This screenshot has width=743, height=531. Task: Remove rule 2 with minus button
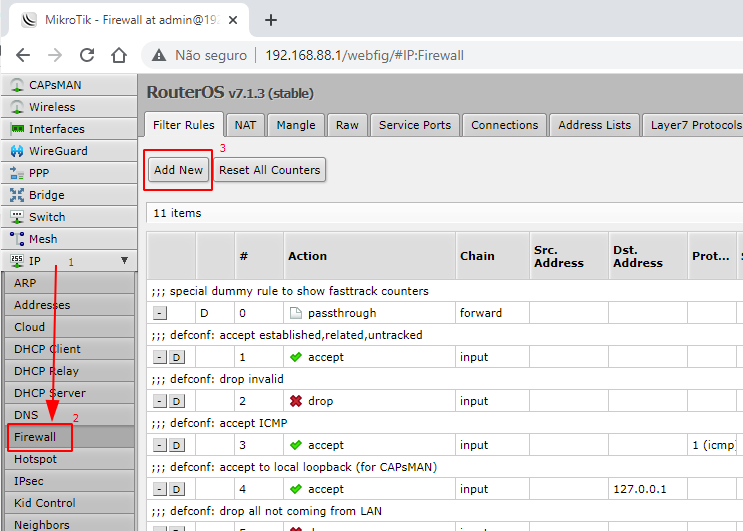click(x=160, y=401)
